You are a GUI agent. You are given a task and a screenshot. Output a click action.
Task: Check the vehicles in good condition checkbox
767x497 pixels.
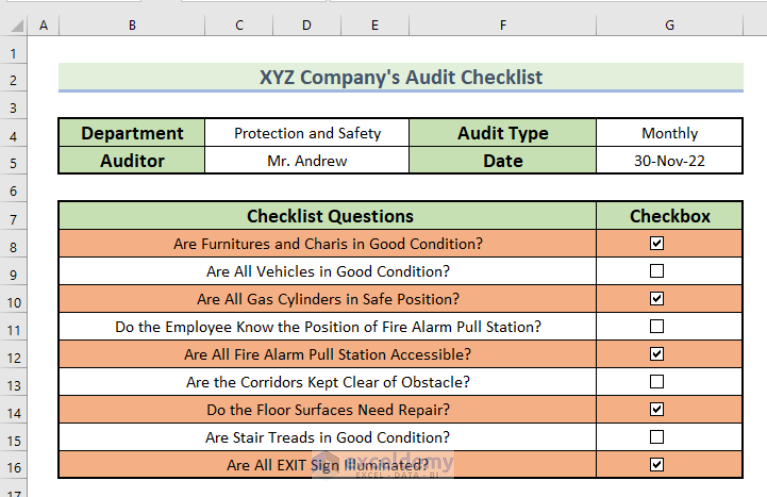click(657, 271)
